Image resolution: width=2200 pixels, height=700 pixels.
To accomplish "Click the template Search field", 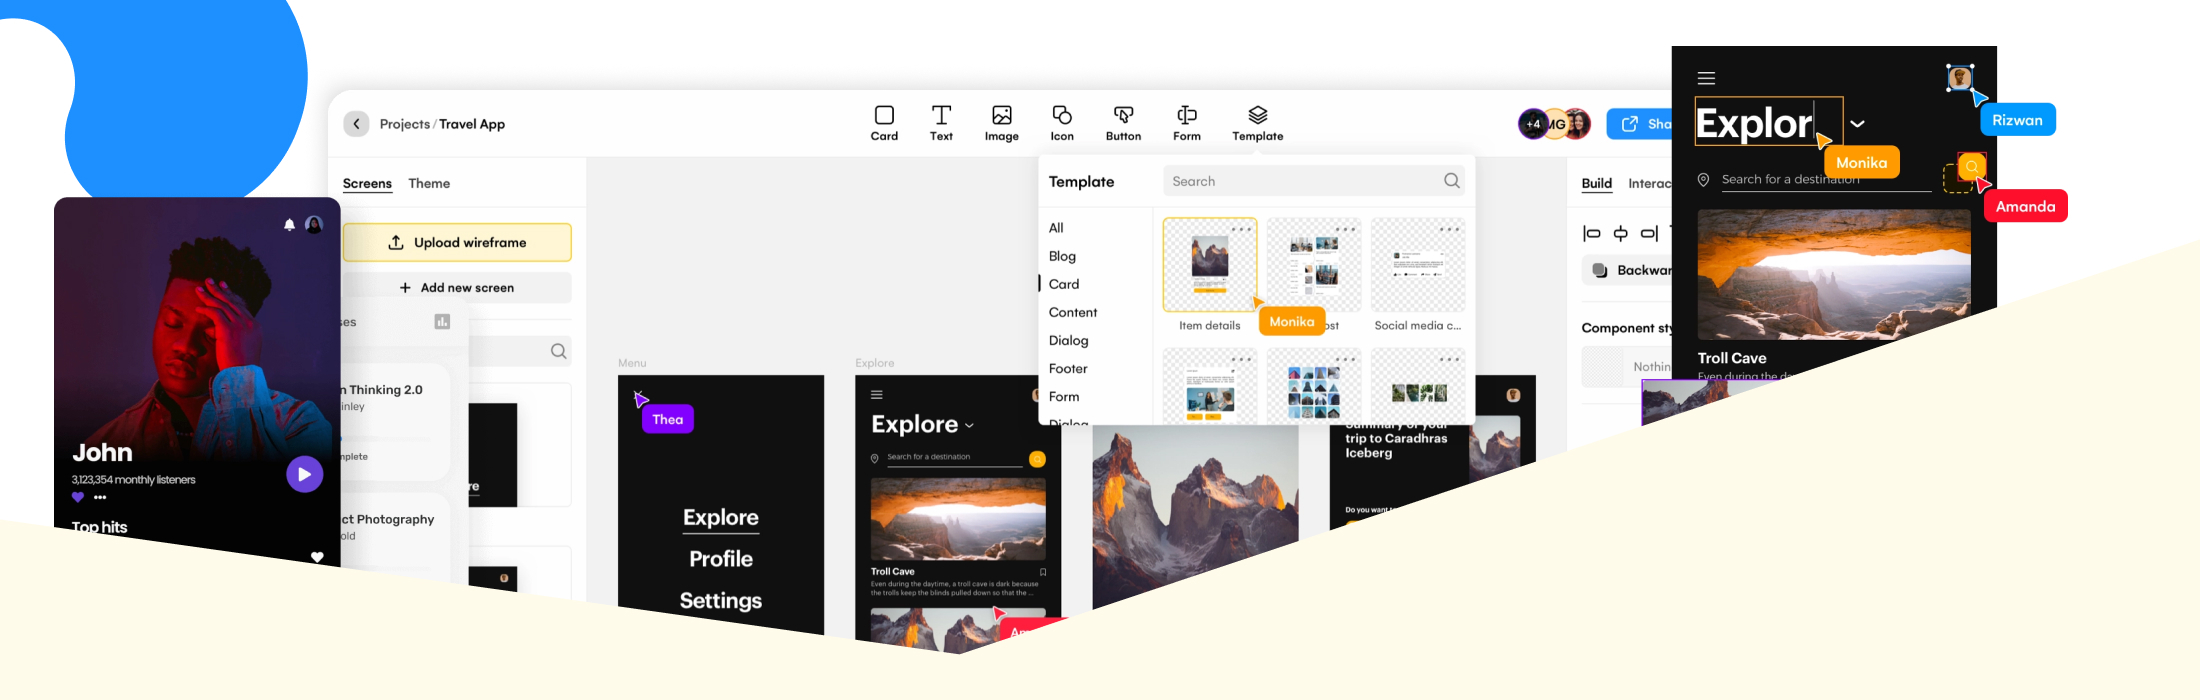I will coord(1300,181).
